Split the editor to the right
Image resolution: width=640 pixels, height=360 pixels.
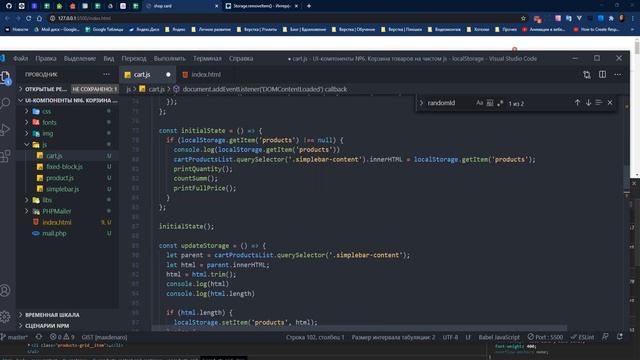click(602, 74)
